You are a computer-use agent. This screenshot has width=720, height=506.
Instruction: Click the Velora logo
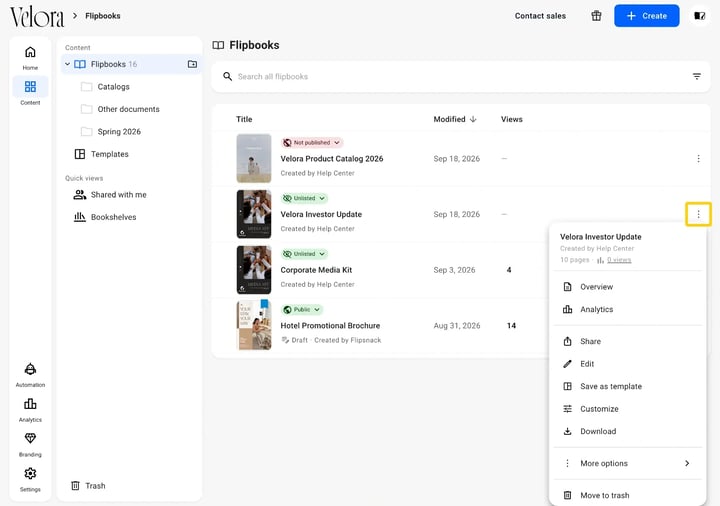37,17
